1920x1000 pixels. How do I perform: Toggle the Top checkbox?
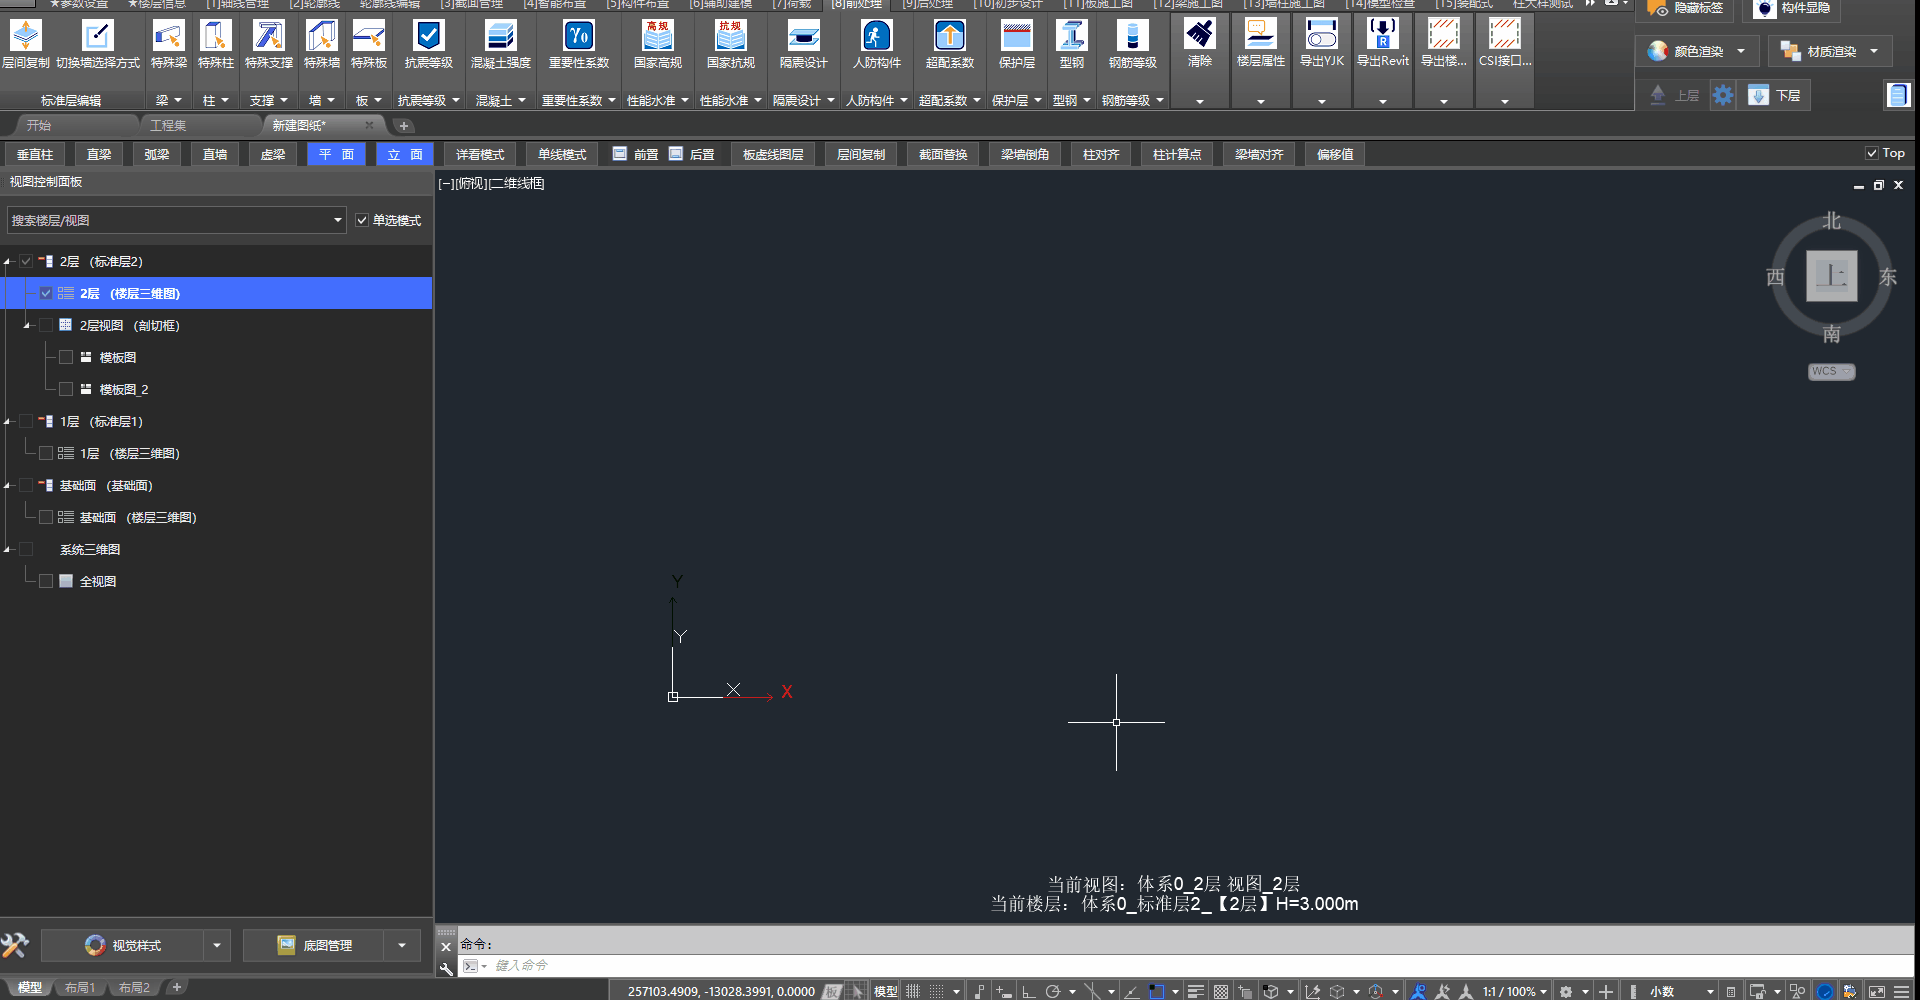tap(1871, 153)
